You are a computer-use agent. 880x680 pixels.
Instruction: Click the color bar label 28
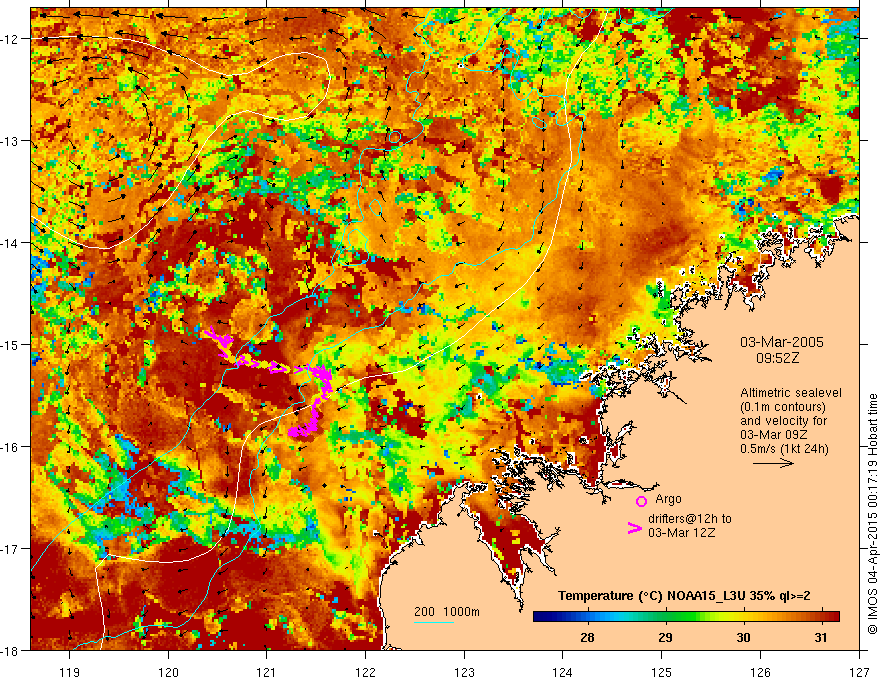[x=587, y=637]
